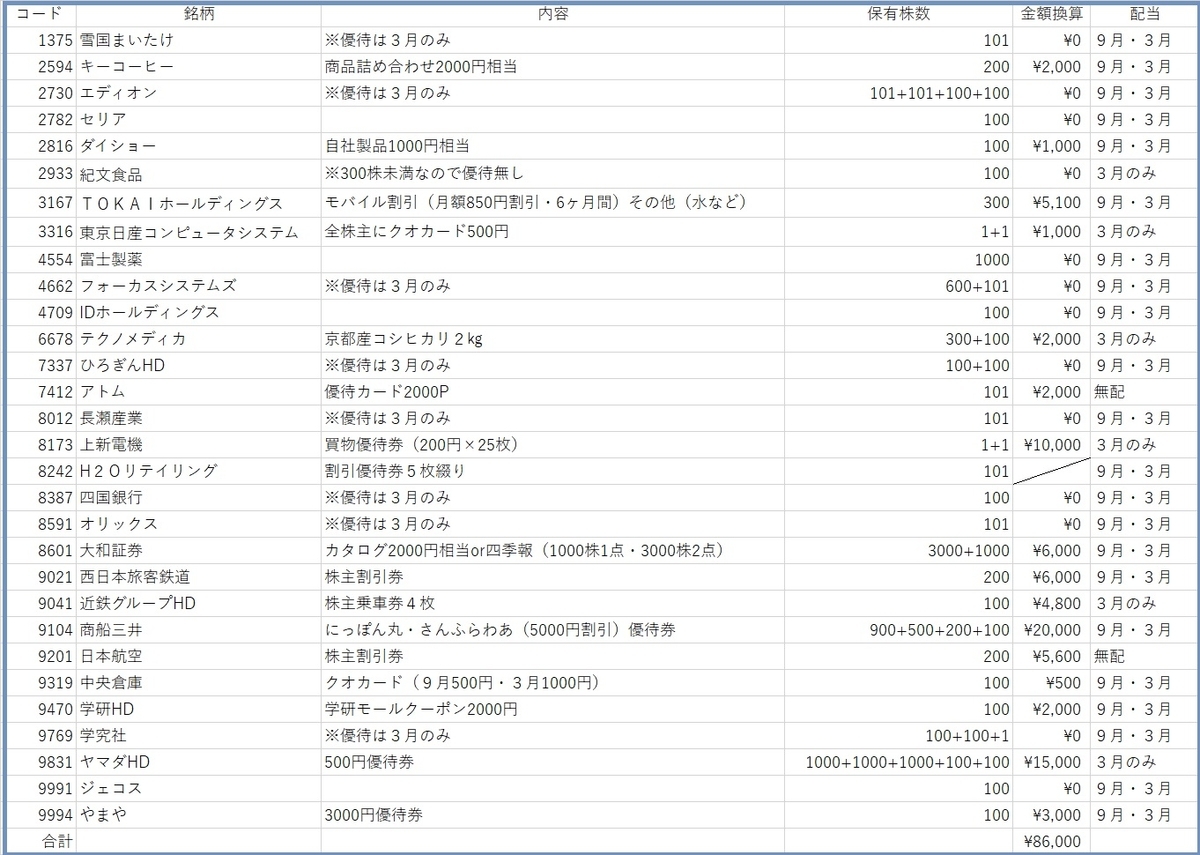Click the 学究社 name cell
The height and width of the screenshot is (855, 1200).
coord(199,736)
